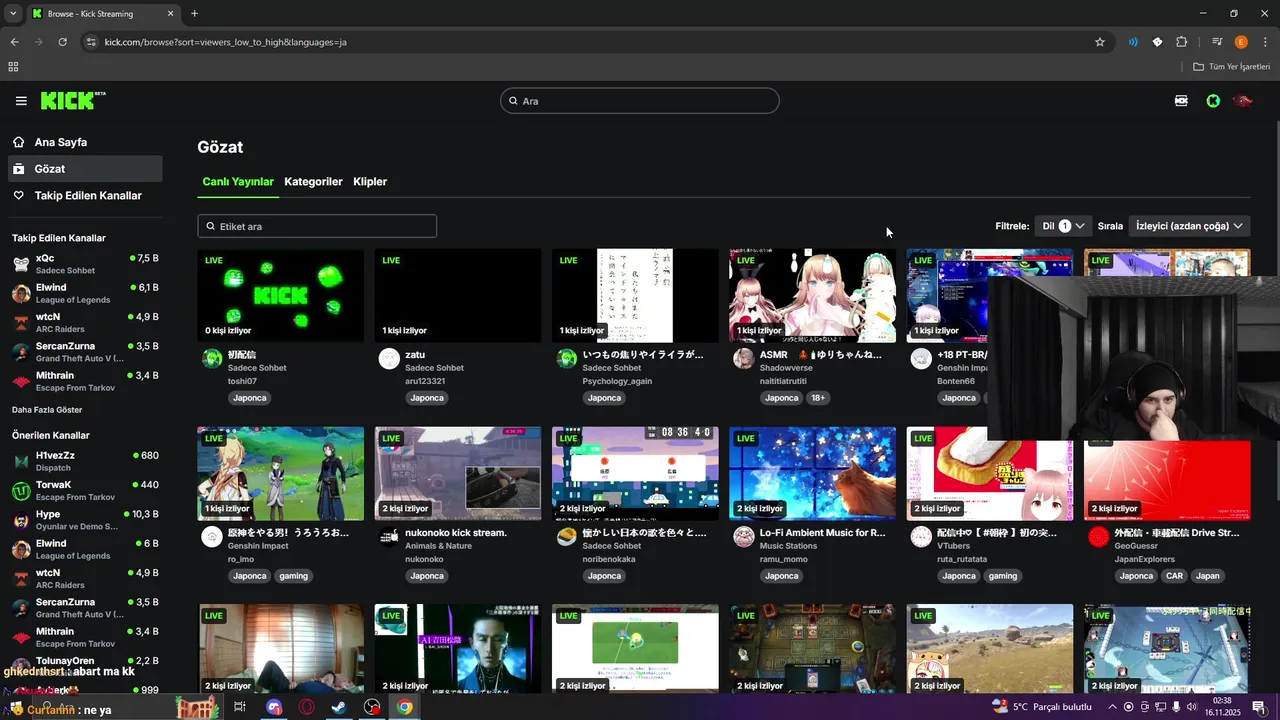Open Tüm Yer İşaretleri bookmarks folder
This screenshot has height=720, width=1280.
tap(1231, 67)
